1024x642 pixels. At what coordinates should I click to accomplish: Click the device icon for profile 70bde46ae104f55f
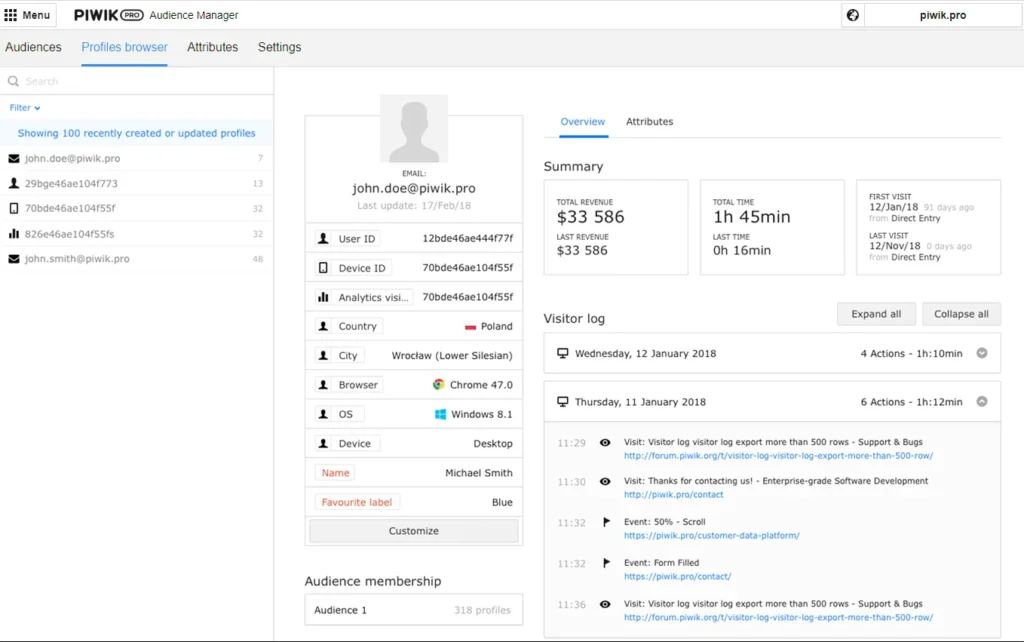pos(14,209)
